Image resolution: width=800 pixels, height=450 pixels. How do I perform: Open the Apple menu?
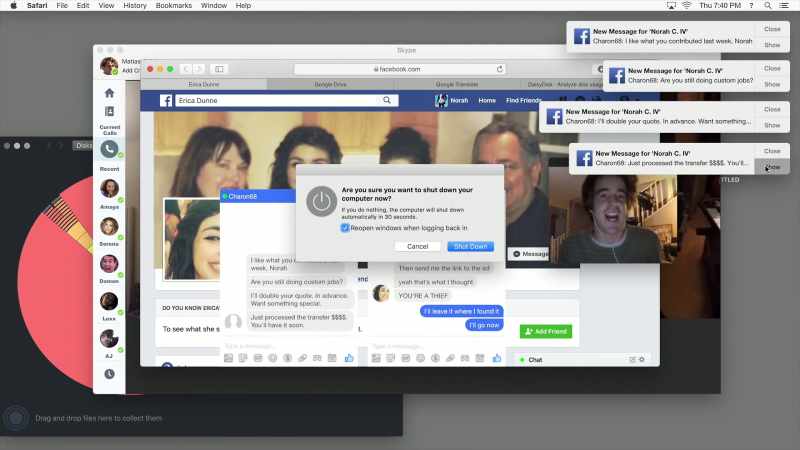tap(14, 6)
